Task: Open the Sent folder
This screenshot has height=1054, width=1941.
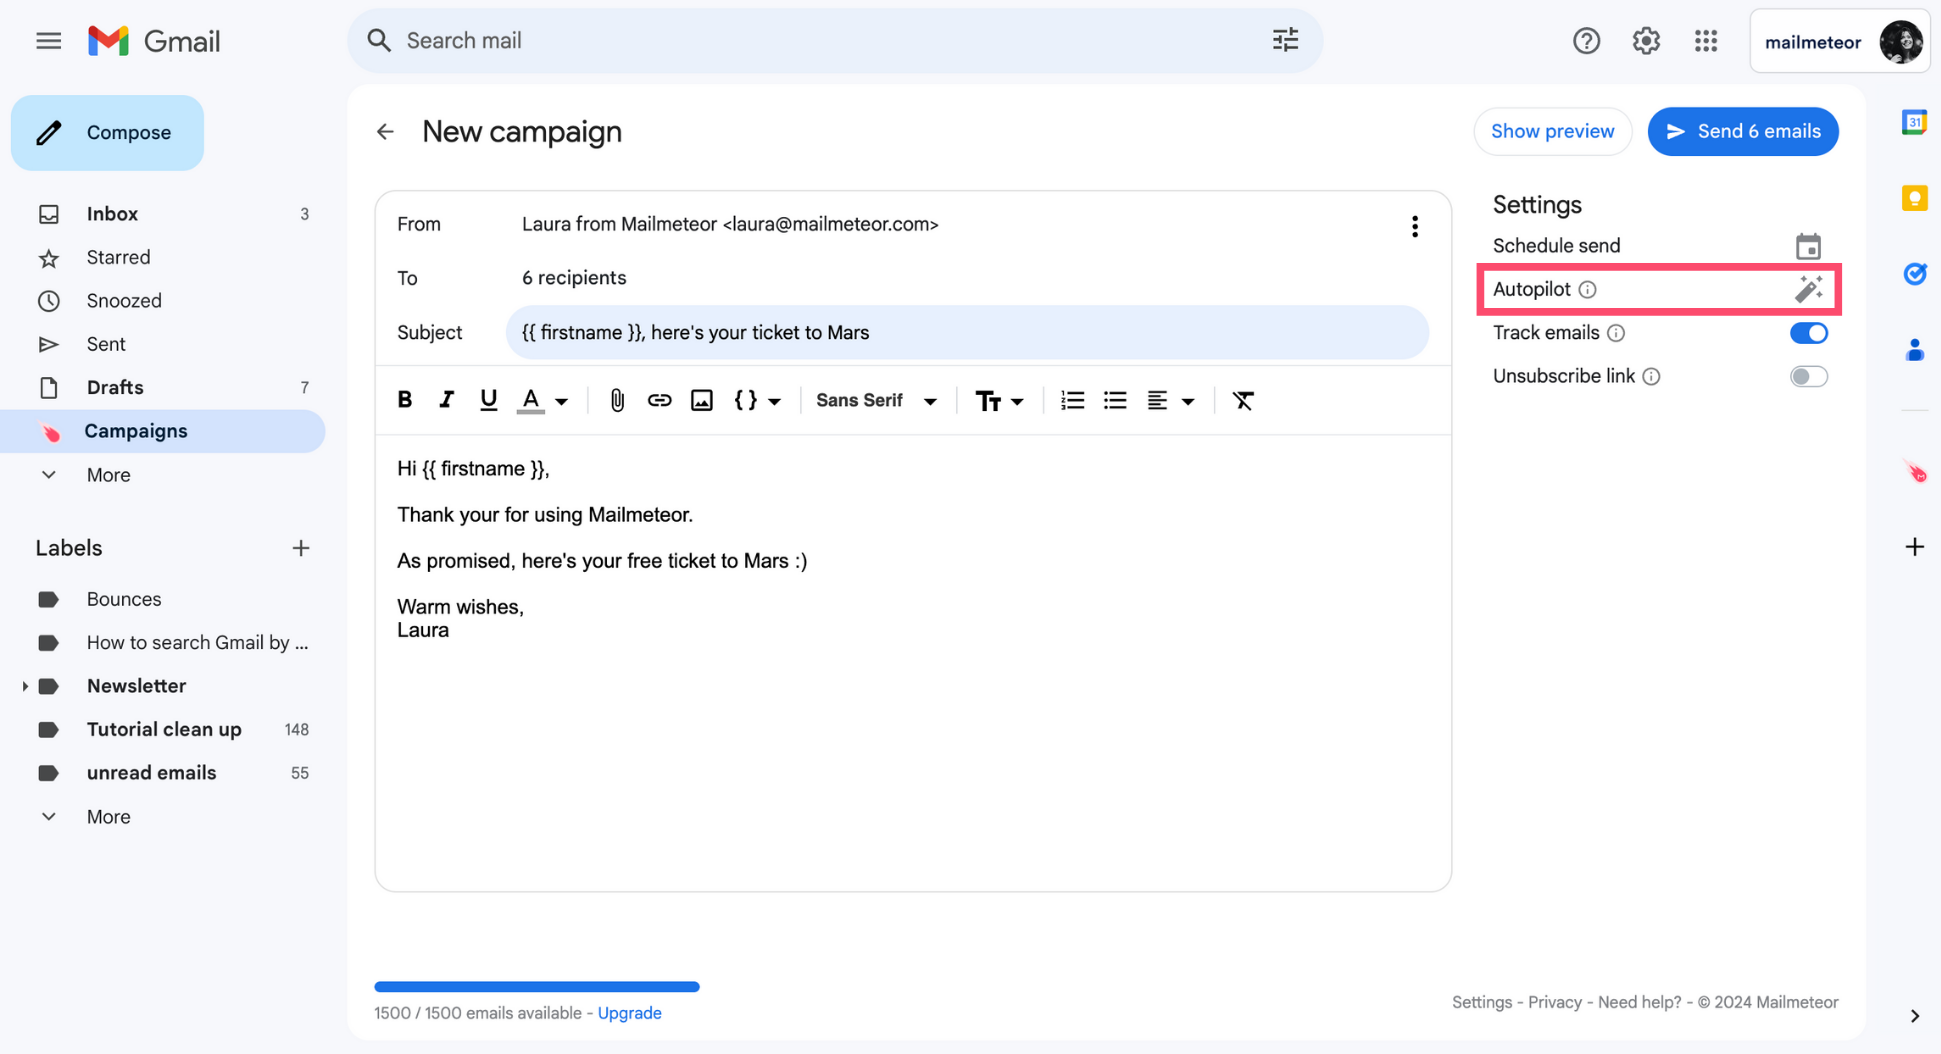Action: [x=163, y=344]
